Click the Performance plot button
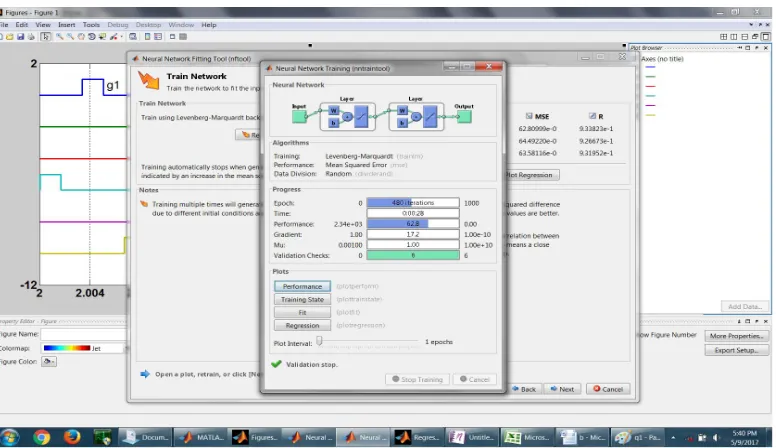The width and height of the screenshot is (776, 448). coord(302,287)
